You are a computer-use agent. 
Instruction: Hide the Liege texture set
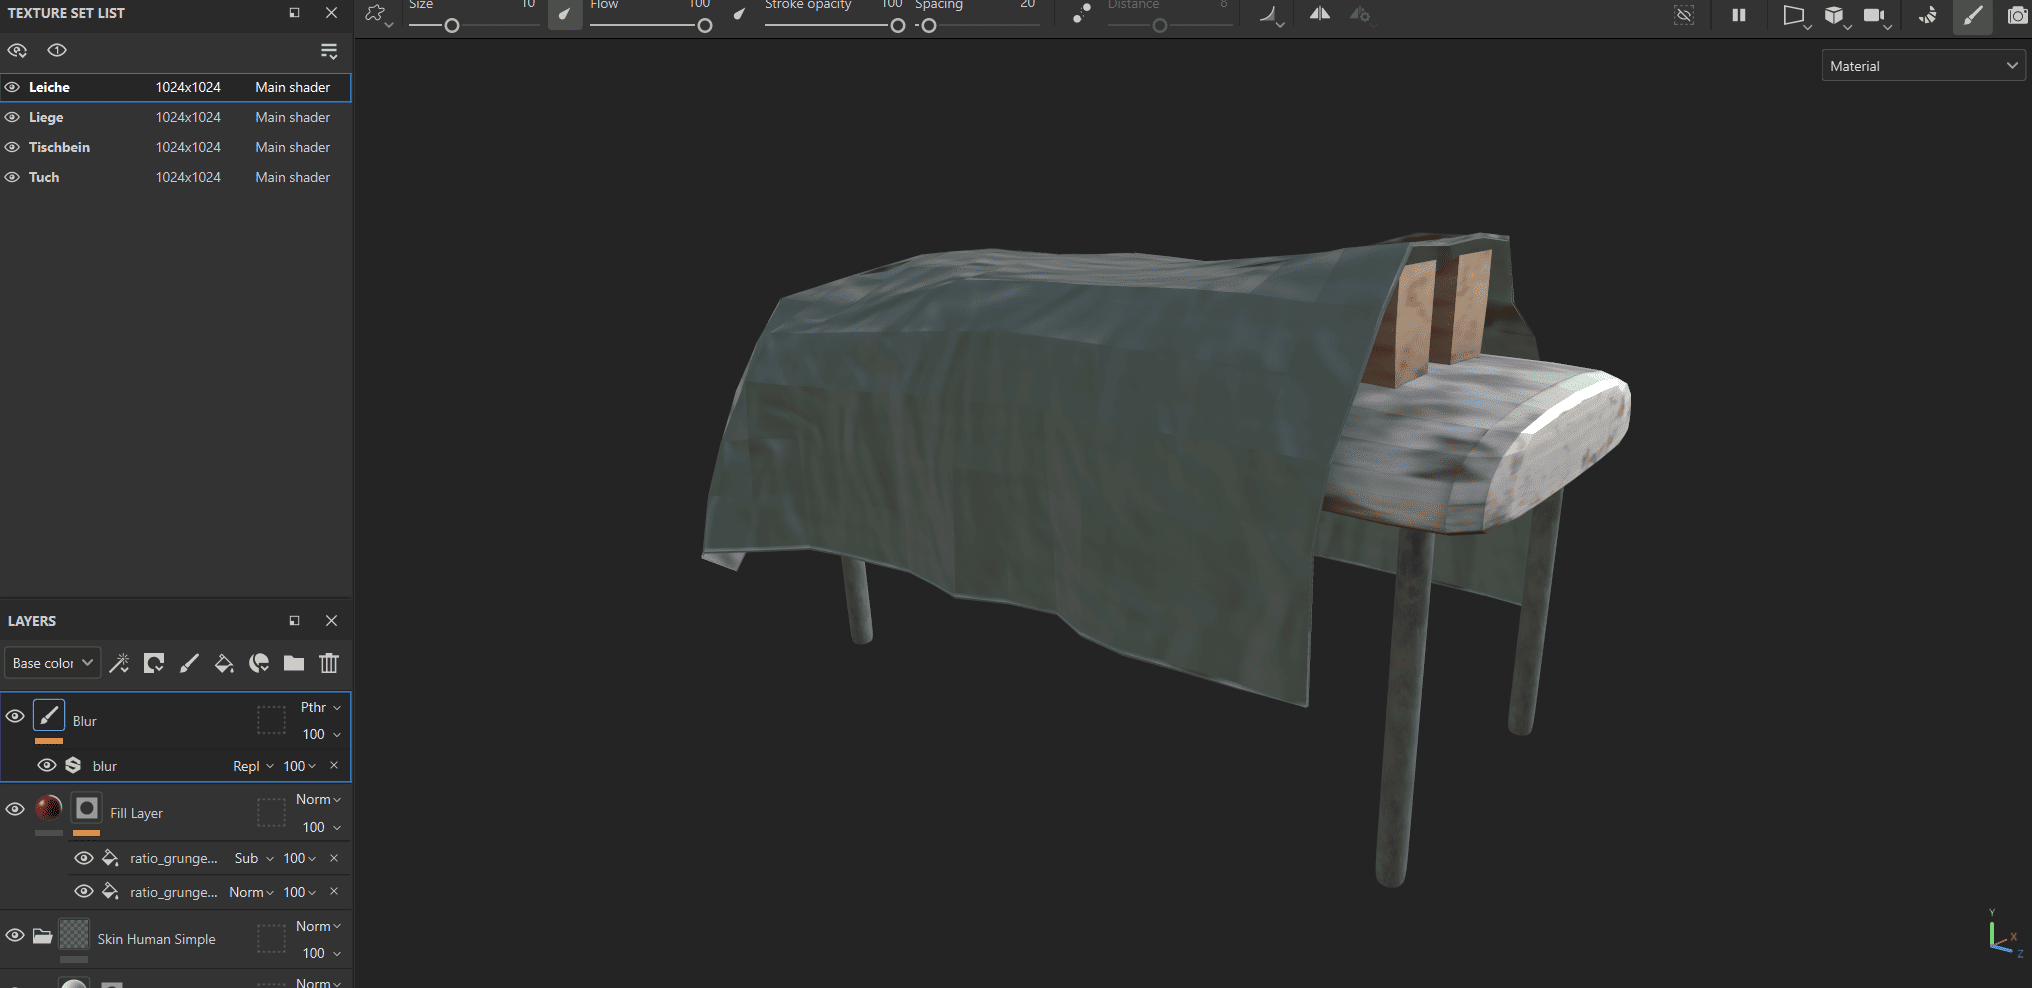(13, 117)
